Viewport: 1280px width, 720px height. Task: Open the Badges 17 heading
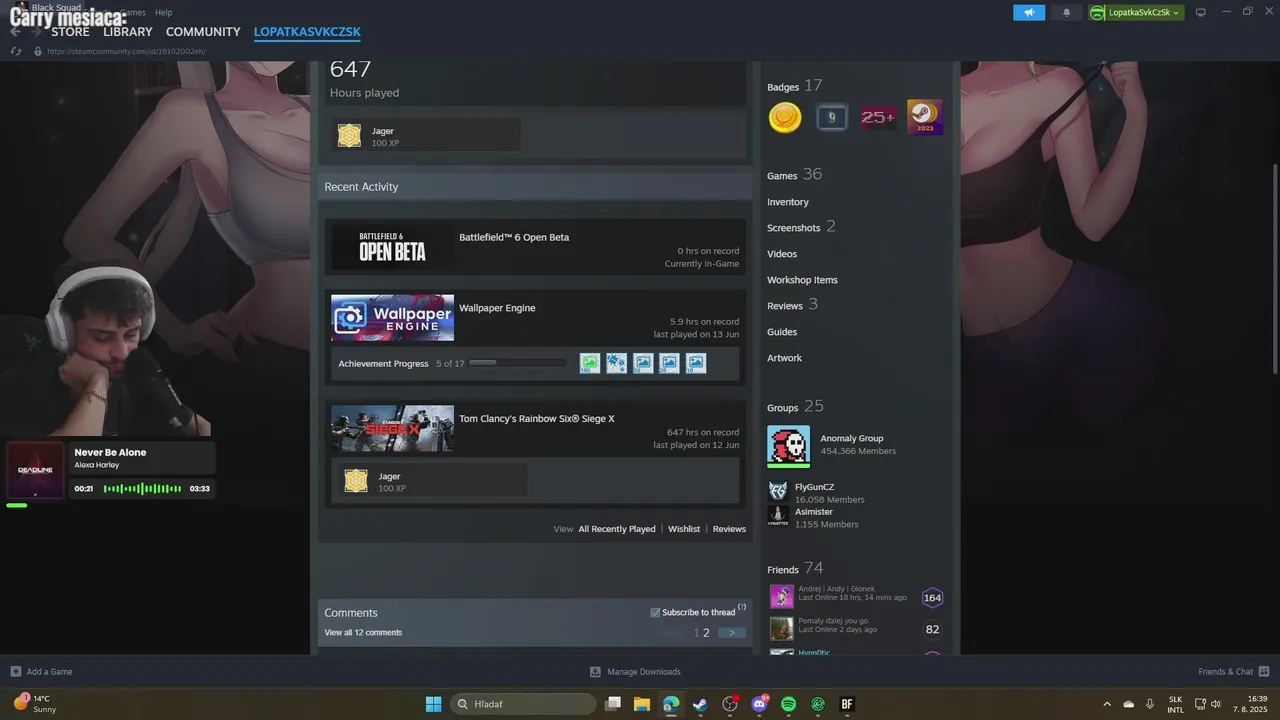[x=794, y=86]
